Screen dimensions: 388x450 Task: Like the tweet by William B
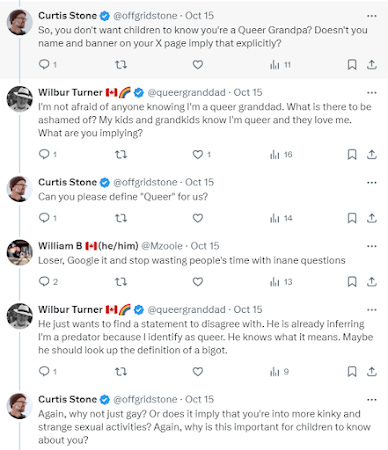[198, 282]
